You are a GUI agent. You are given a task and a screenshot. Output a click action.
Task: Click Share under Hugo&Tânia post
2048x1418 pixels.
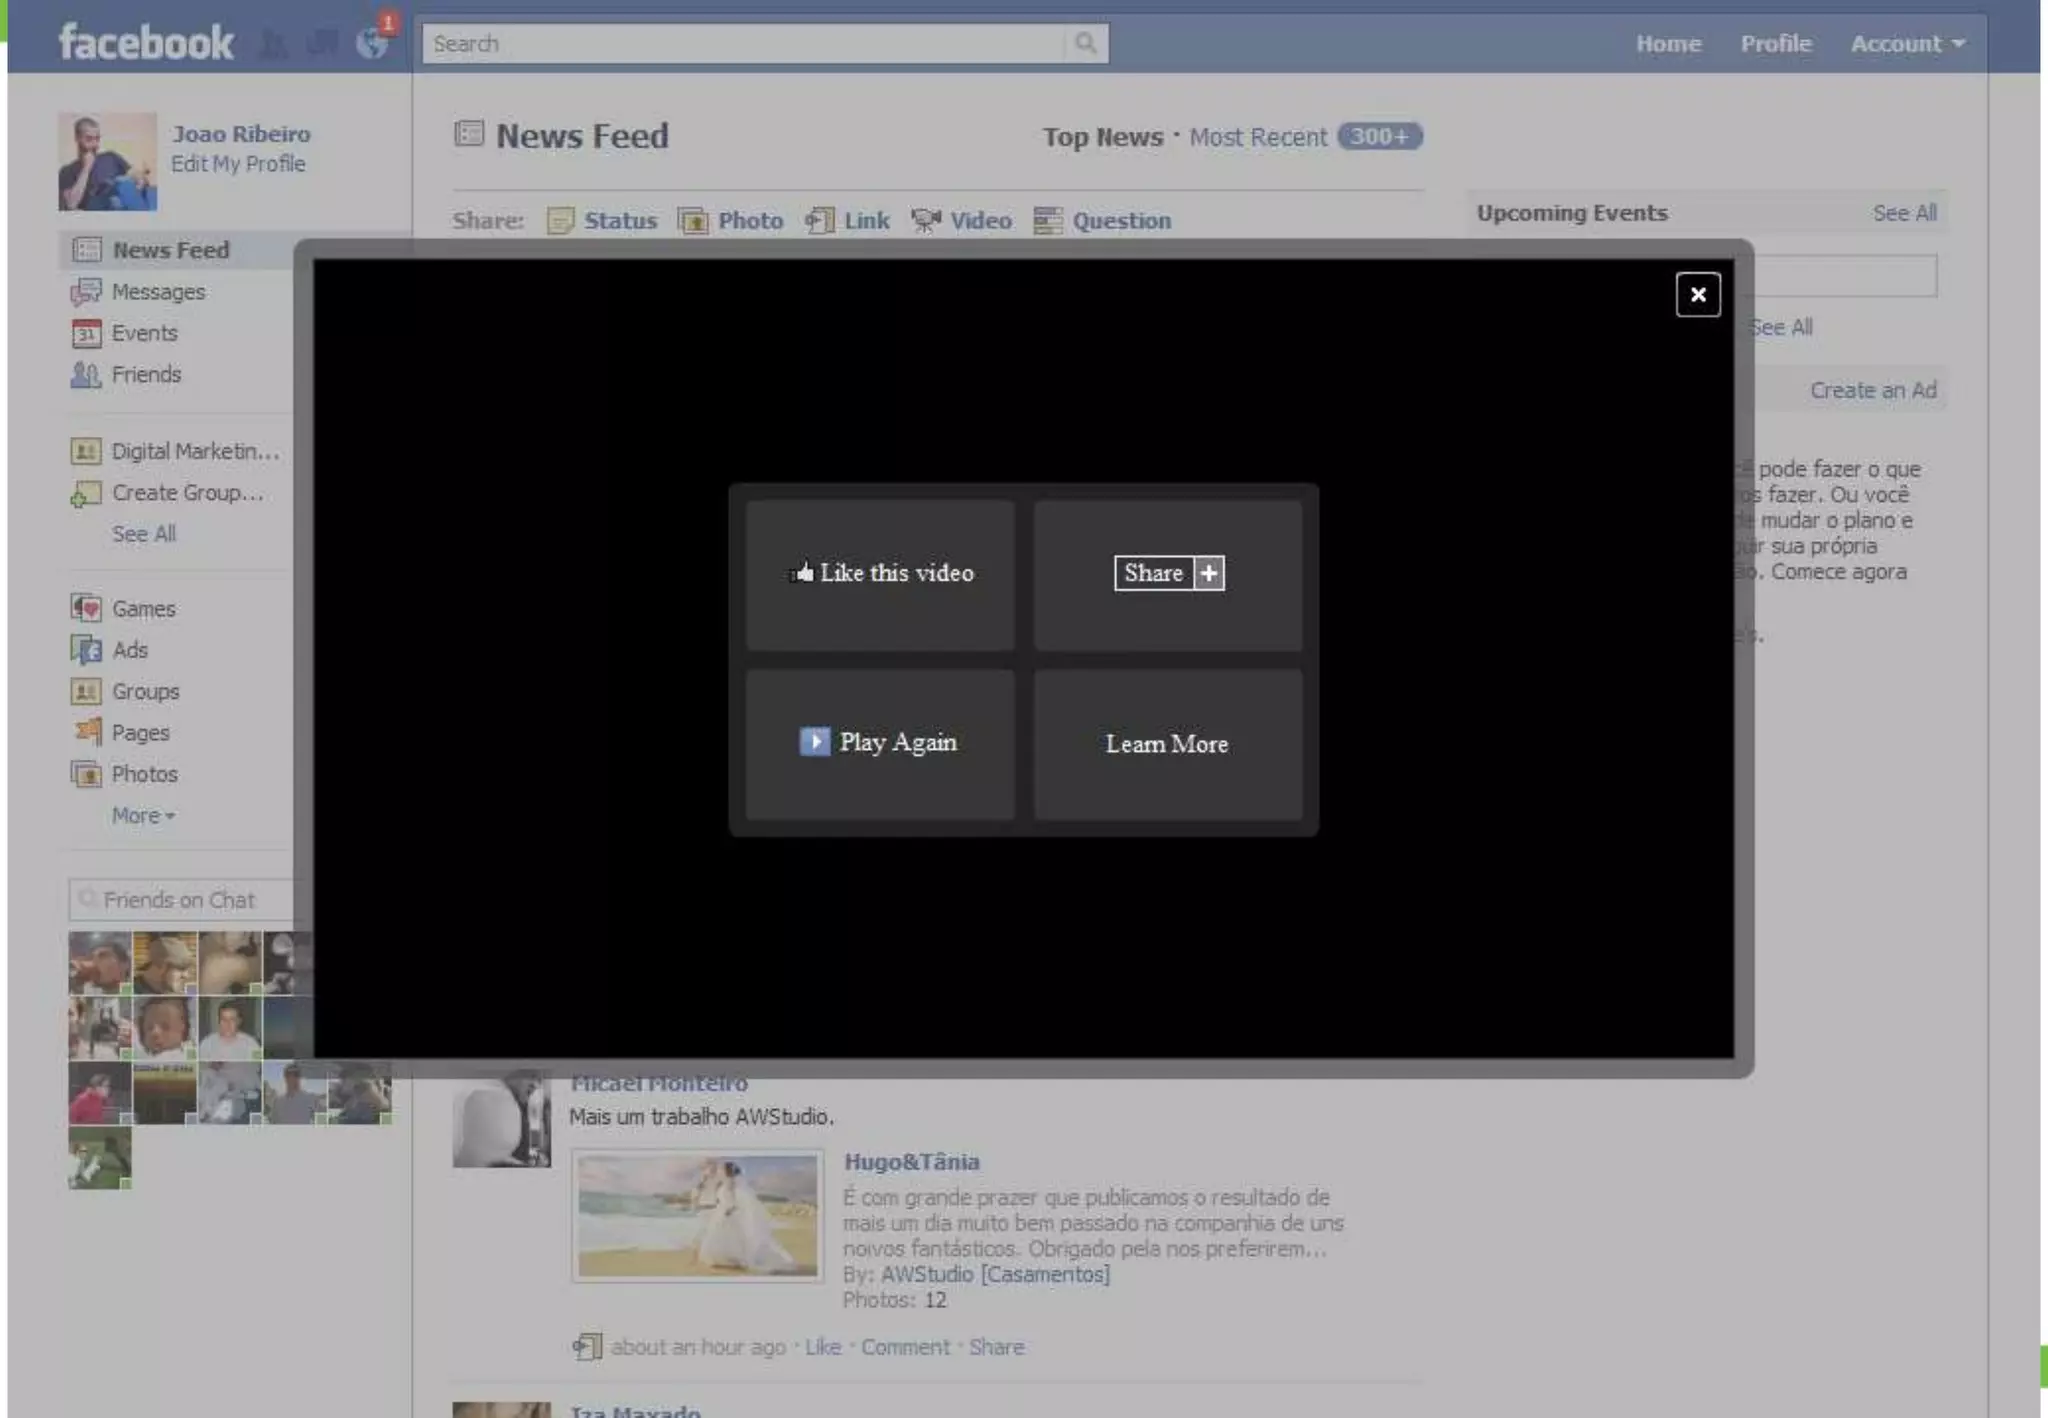(x=996, y=1347)
